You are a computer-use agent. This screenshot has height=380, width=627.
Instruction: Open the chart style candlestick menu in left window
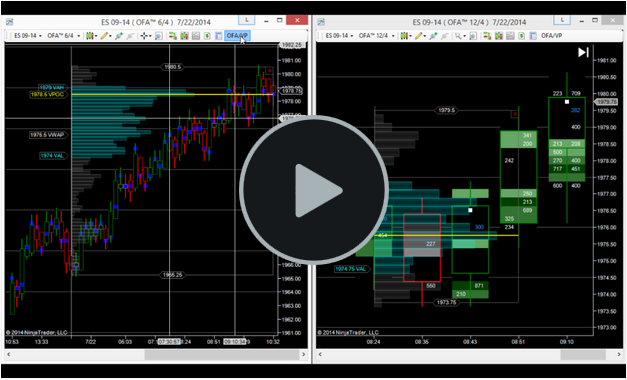91,36
